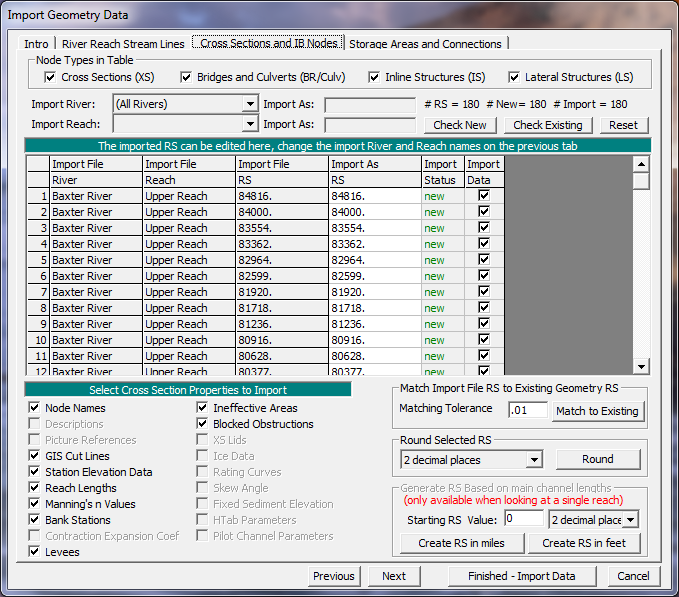The height and width of the screenshot is (597, 679).
Task: Select Import As RS cell 83554
Action: coord(375,228)
